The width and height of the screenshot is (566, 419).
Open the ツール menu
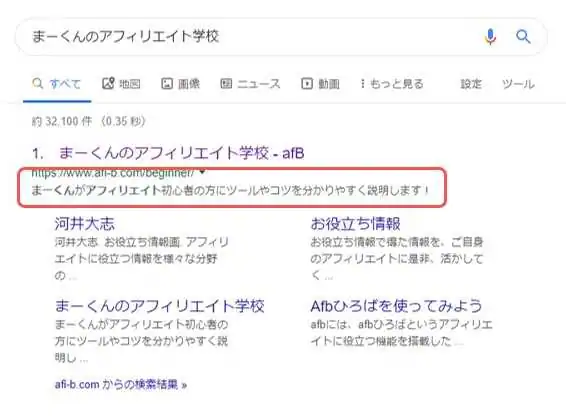pos(518,84)
